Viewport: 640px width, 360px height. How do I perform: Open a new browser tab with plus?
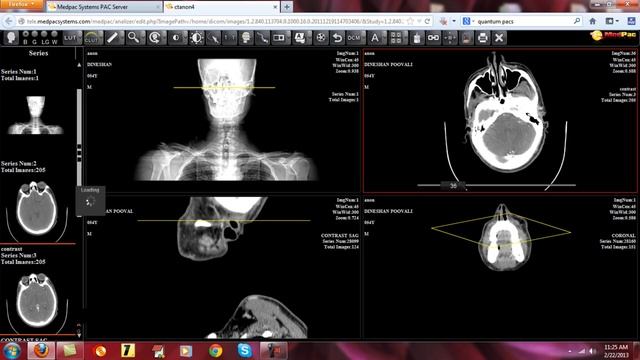(x=287, y=7)
